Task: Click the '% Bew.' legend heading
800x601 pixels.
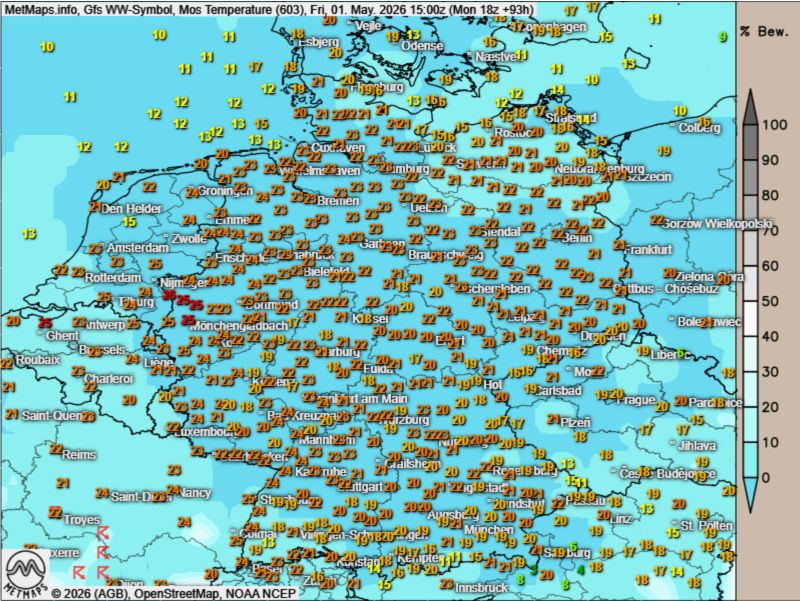Action: coord(766,32)
